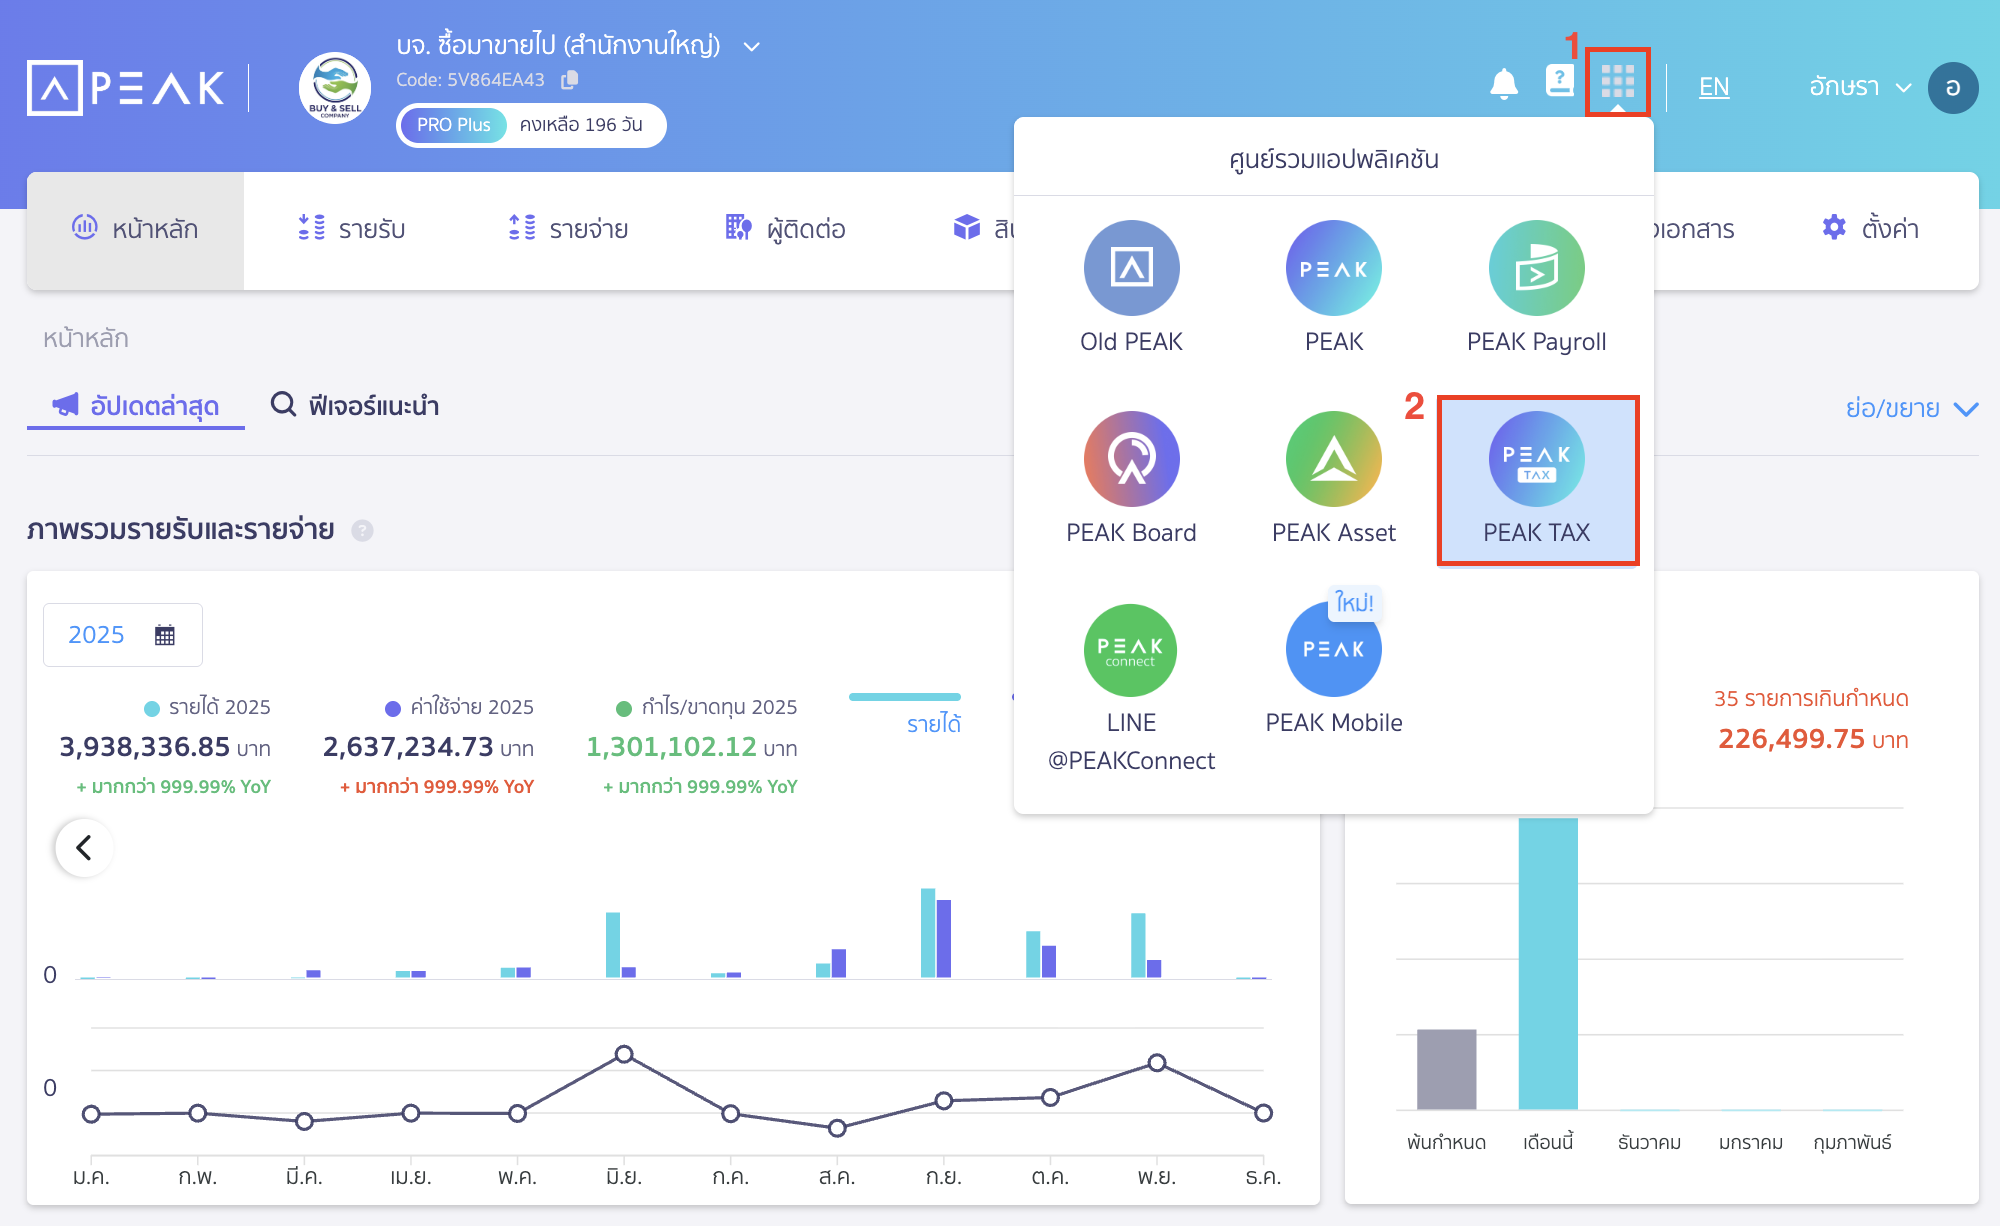Toggle the ค่าใช้จ่าย 2025 legend item
The image size is (2000, 1226).
(x=463, y=706)
